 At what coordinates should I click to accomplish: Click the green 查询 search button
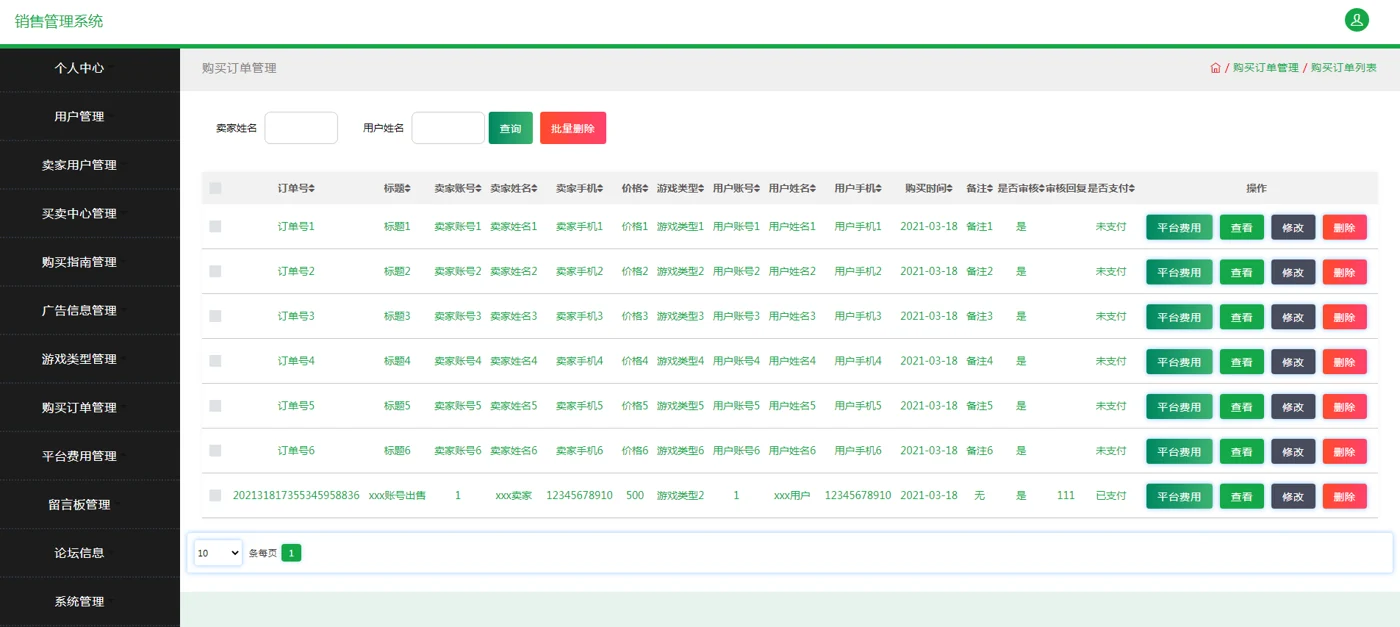(510, 128)
